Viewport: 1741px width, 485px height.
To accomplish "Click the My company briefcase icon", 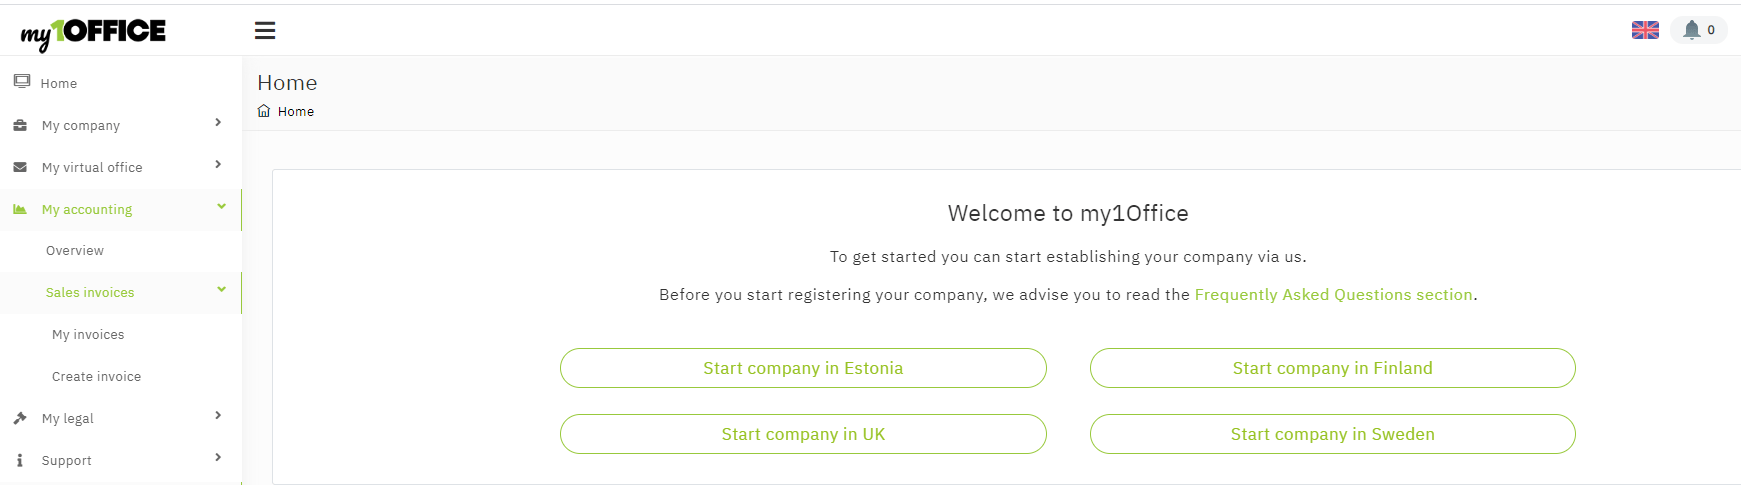I will click(20, 126).
